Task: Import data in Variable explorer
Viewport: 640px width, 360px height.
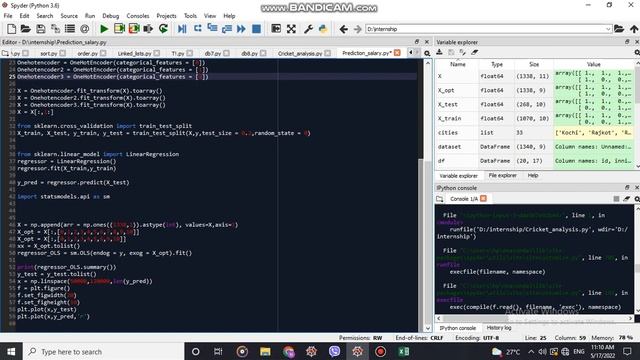Action: (x=440, y=52)
